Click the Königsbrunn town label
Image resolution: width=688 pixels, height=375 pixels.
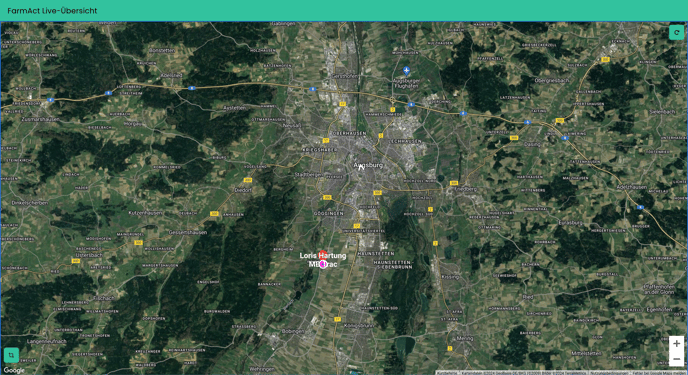click(359, 326)
